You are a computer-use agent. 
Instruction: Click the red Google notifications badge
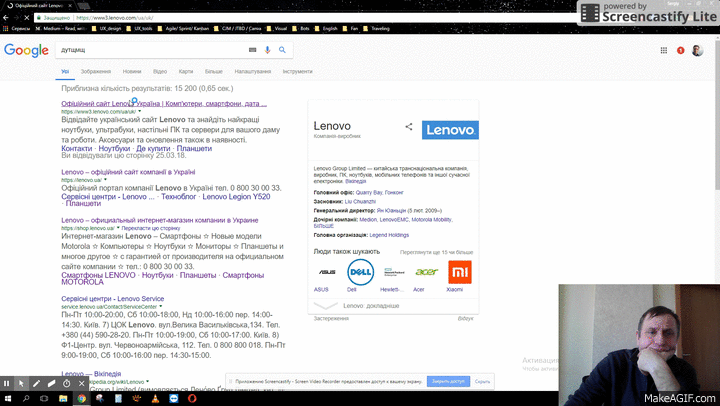pos(681,50)
